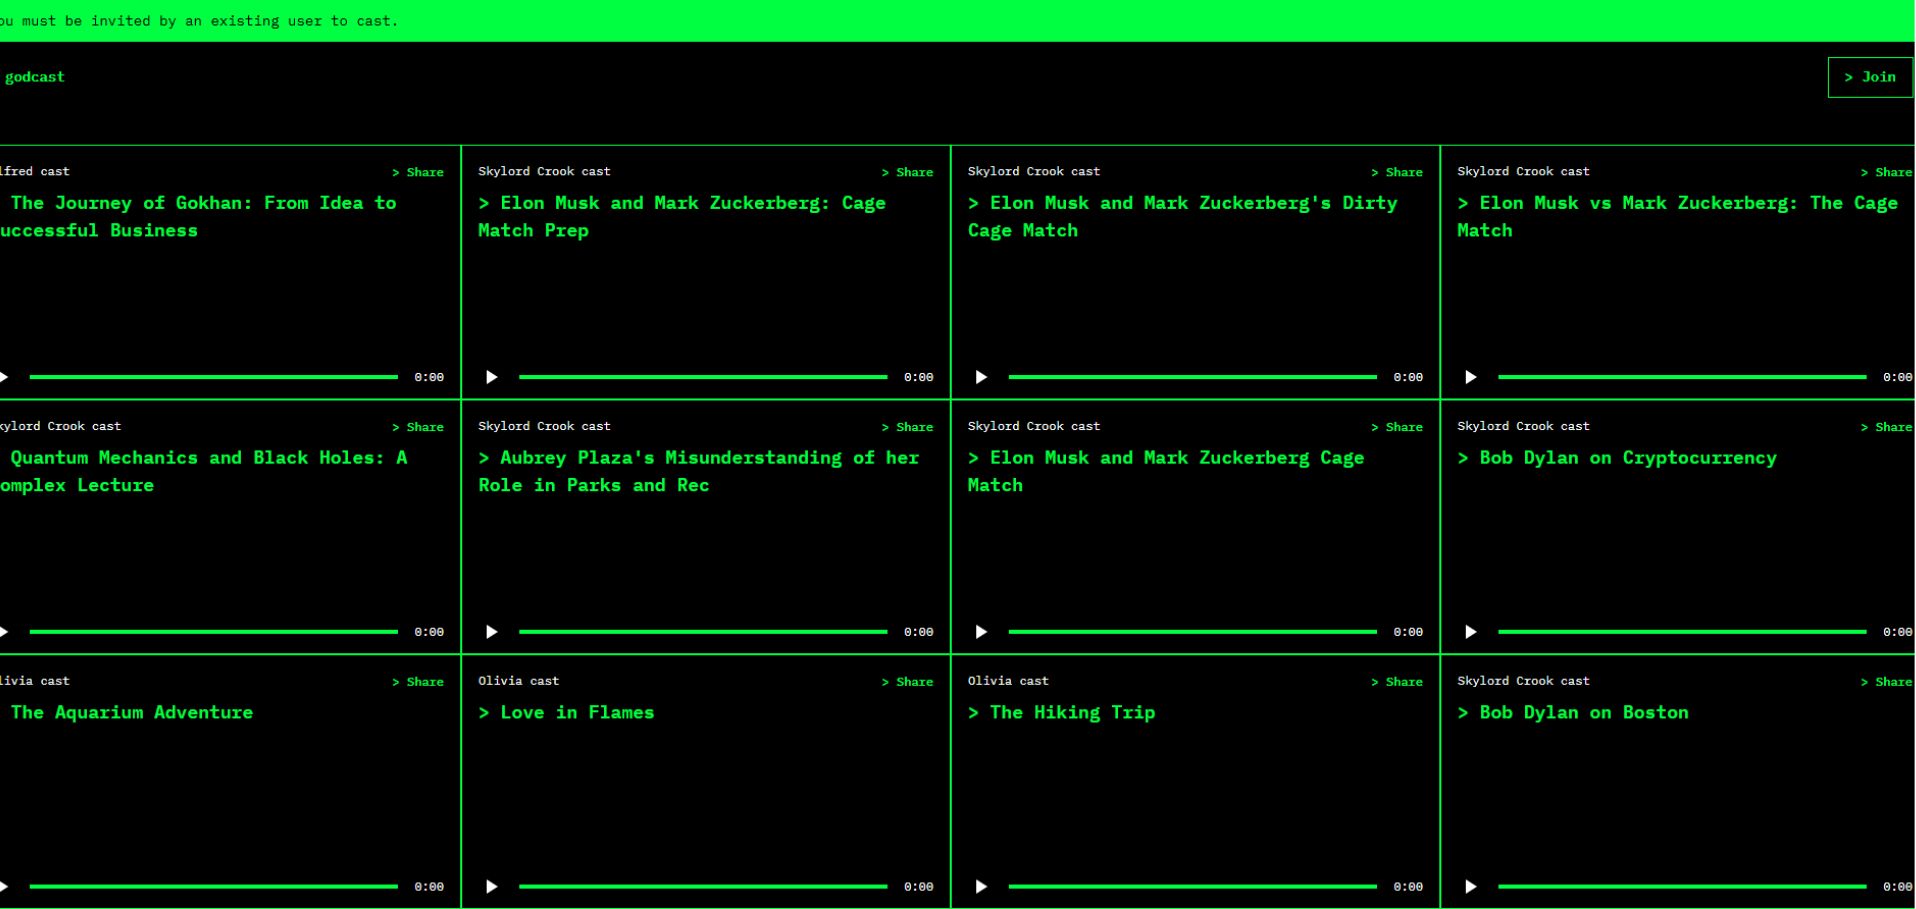The width and height of the screenshot is (1916, 909).
Task: Open 'Aubrey Plaza's Misunderstanding' cast title
Action: [698, 472]
